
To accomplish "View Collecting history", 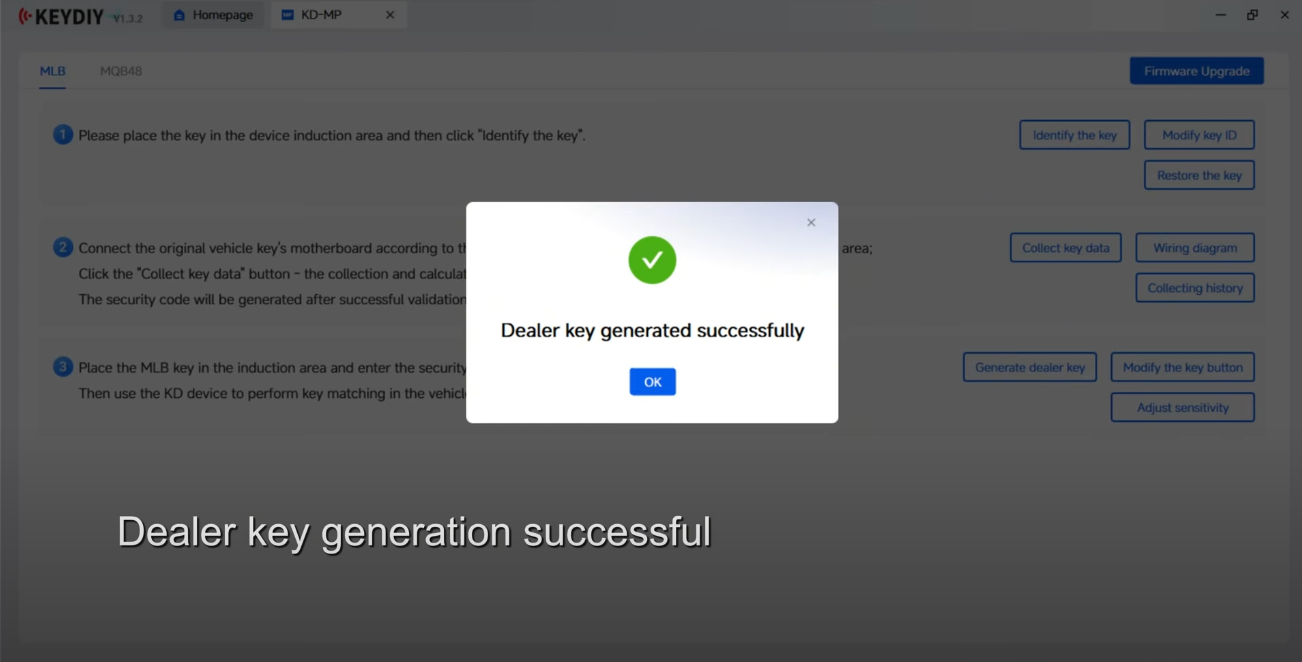I will point(1195,288).
